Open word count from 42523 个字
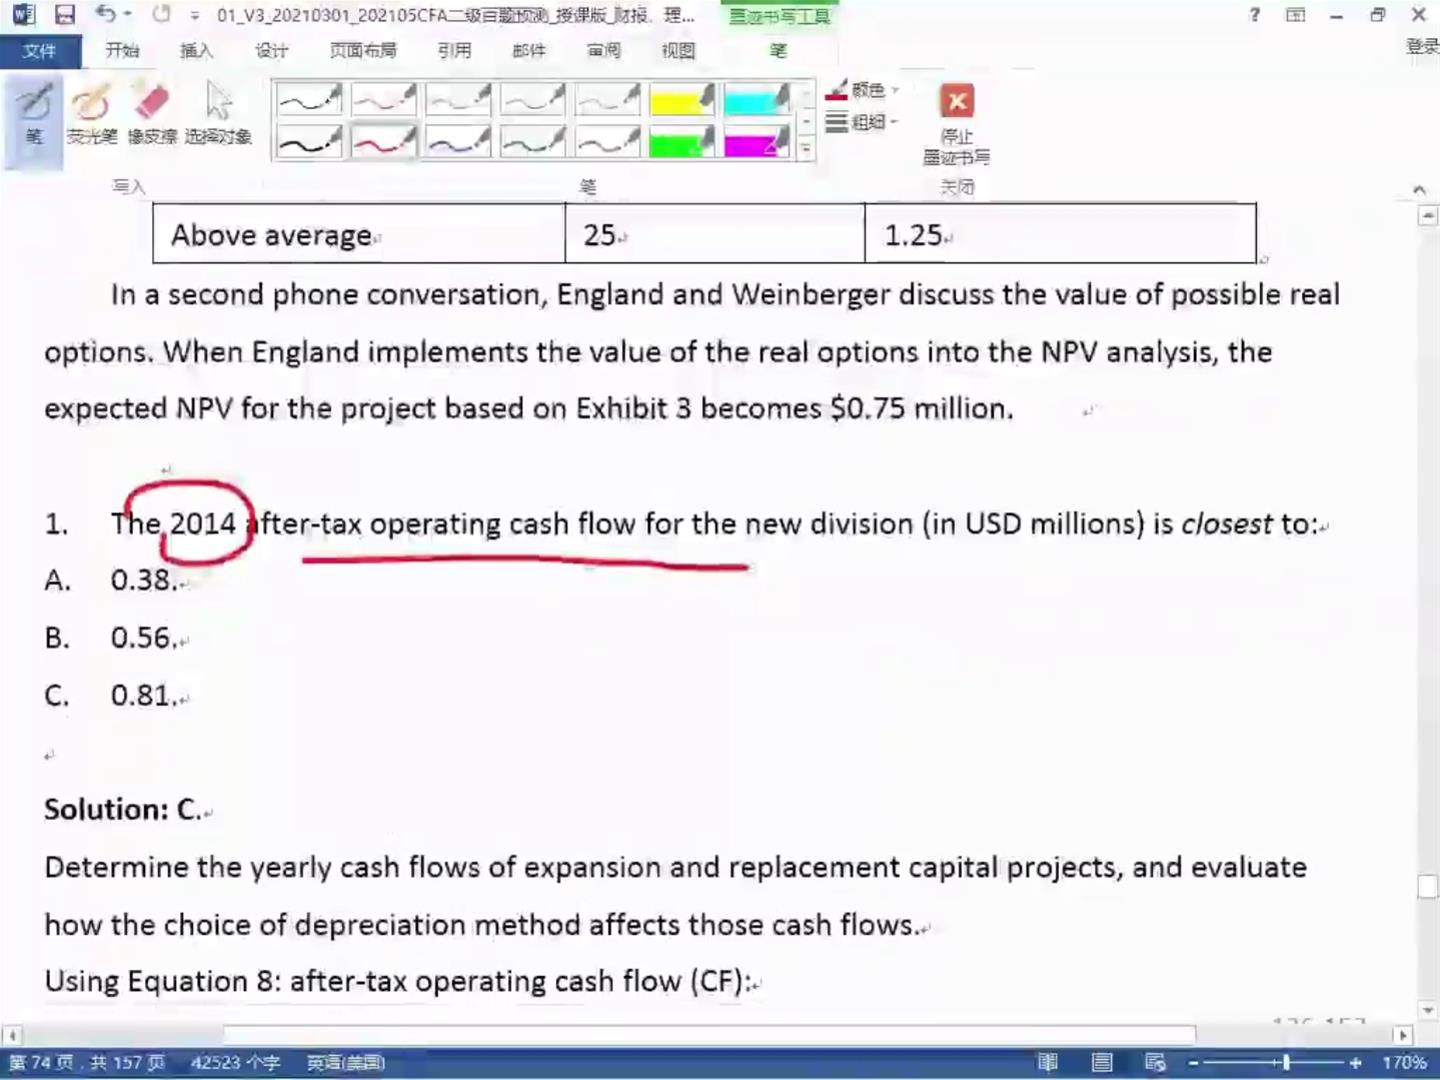 coord(235,1062)
